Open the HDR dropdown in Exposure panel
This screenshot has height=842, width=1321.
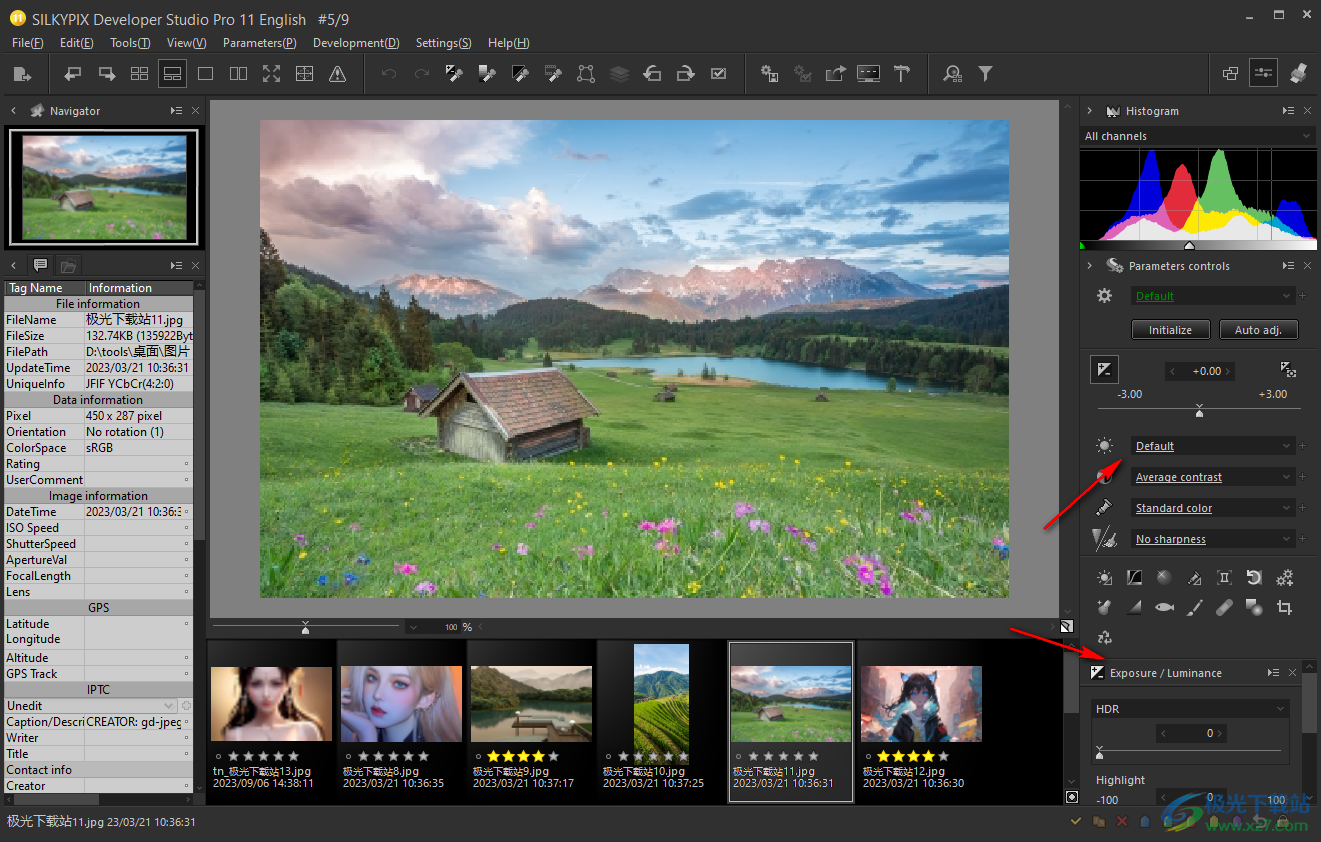click(1189, 708)
